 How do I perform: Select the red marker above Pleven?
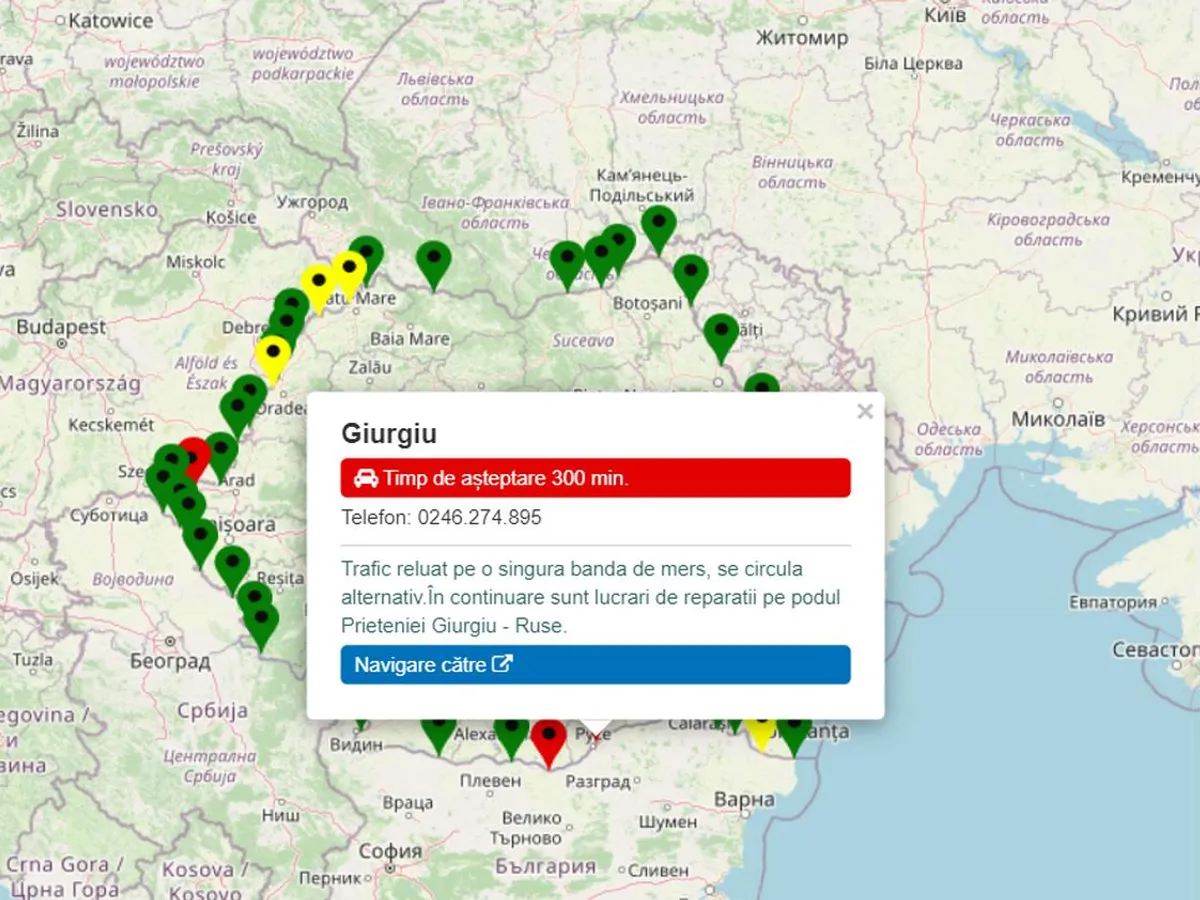(x=548, y=740)
